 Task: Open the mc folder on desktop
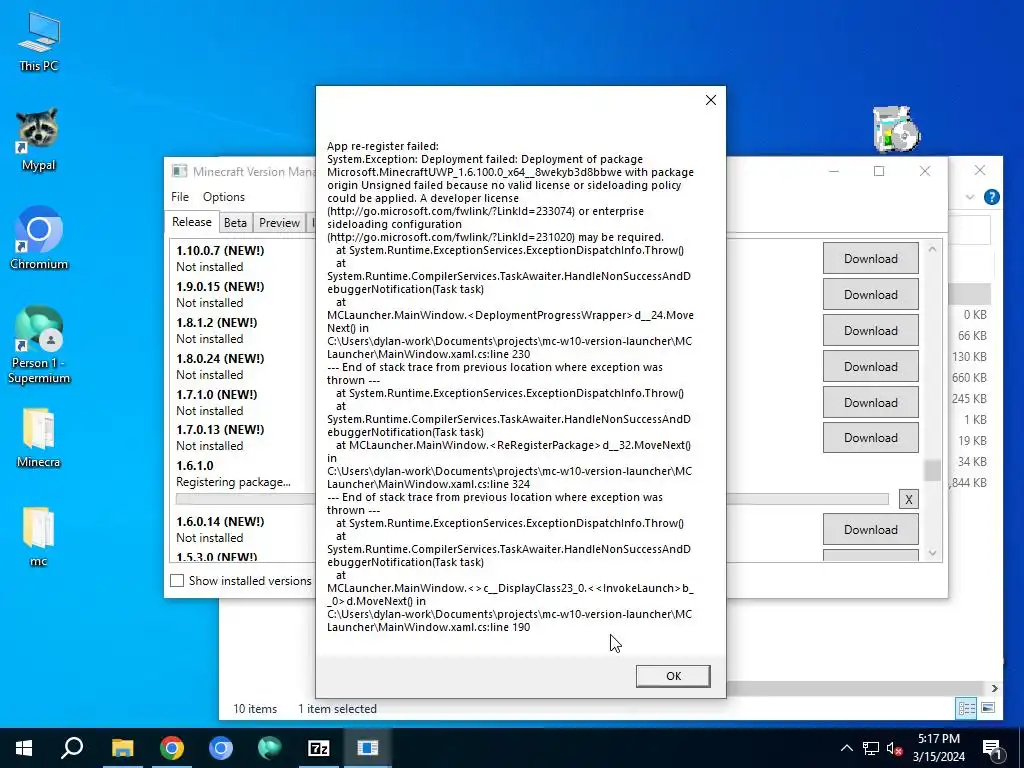(38, 537)
